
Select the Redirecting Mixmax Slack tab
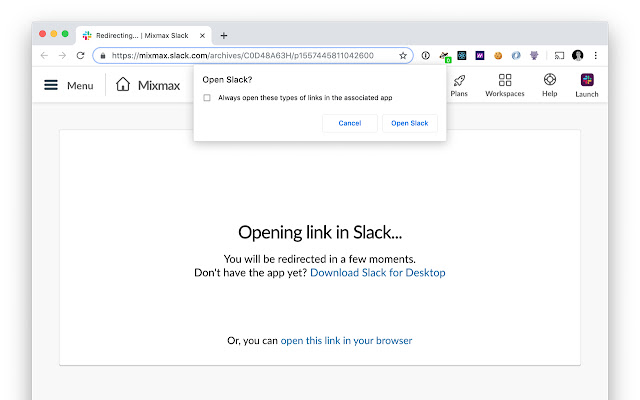tap(143, 36)
